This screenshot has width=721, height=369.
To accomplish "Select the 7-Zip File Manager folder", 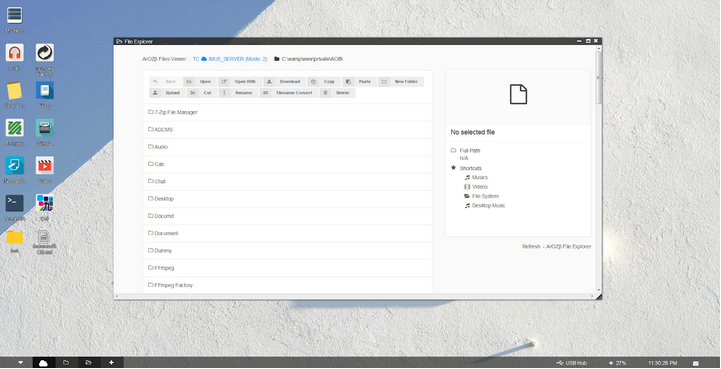I will click(287, 112).
